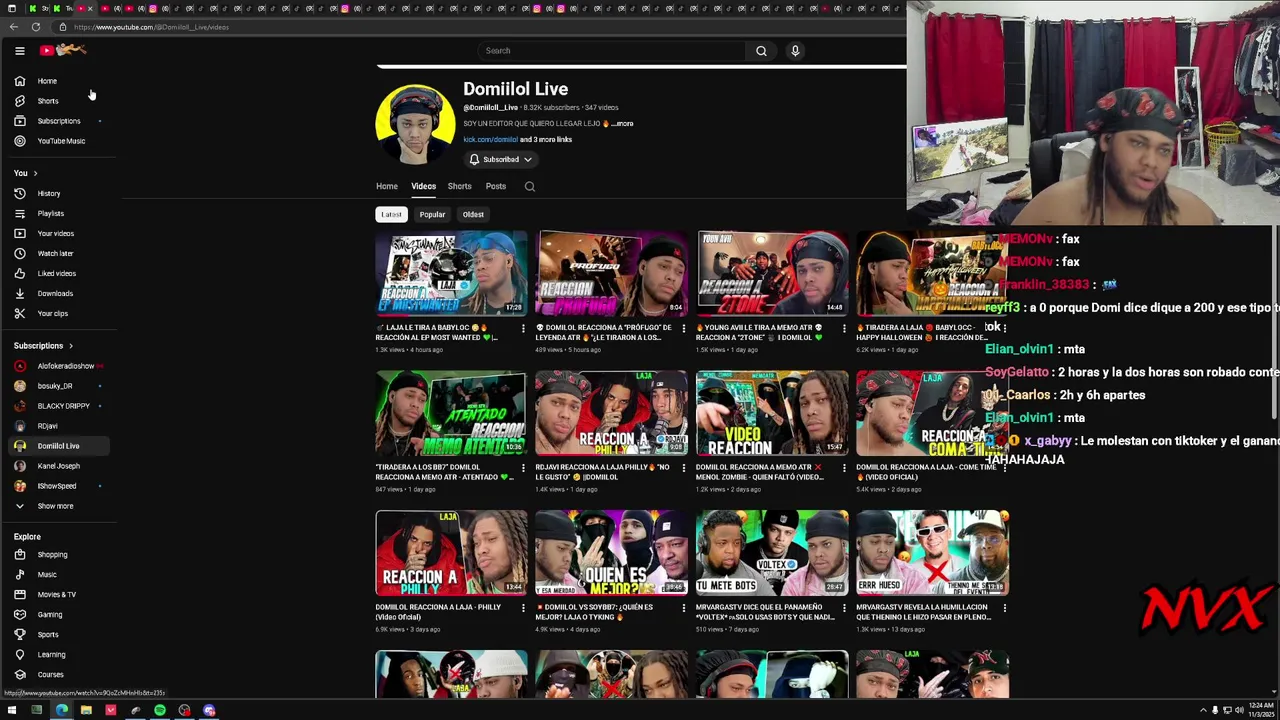Click the browser back arrow
Image resolution: width=1280 pixels, height=720 pixels.
pyautogui.click(x=16, y=27)
